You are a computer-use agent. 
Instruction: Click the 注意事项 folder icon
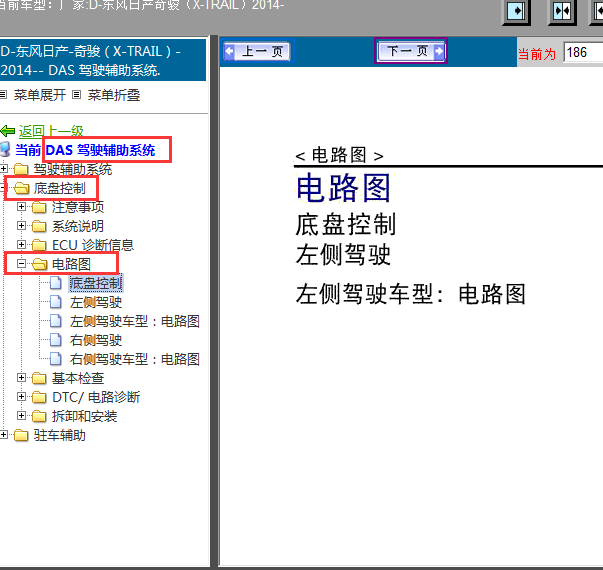39,207
